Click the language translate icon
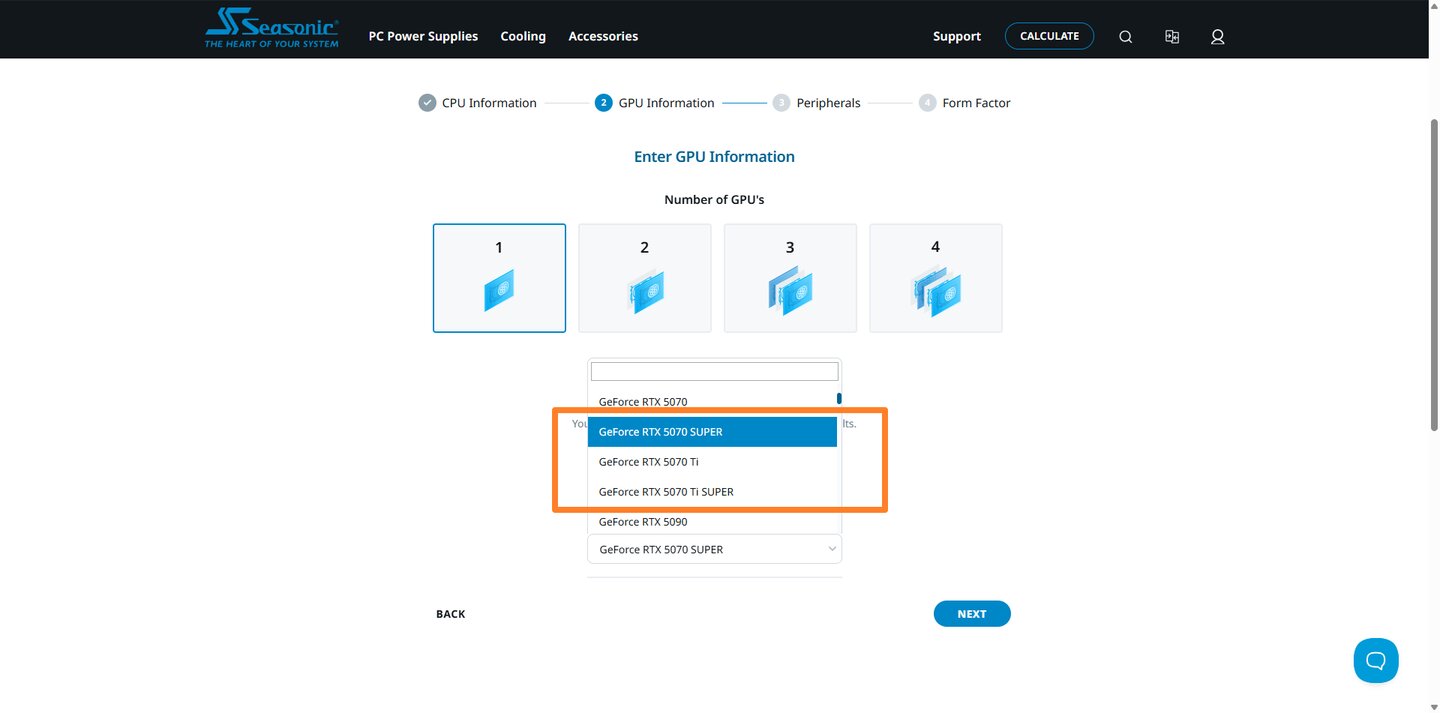 pyautogui.click(x=1172, y=37)
